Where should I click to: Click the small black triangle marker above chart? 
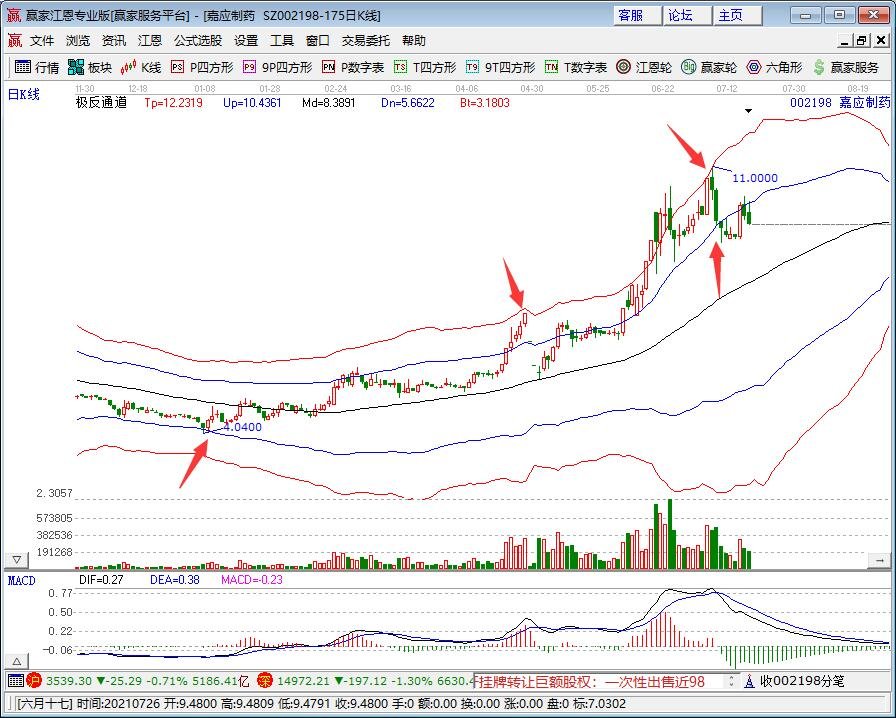pyautogui.click(x=749, y=111)
